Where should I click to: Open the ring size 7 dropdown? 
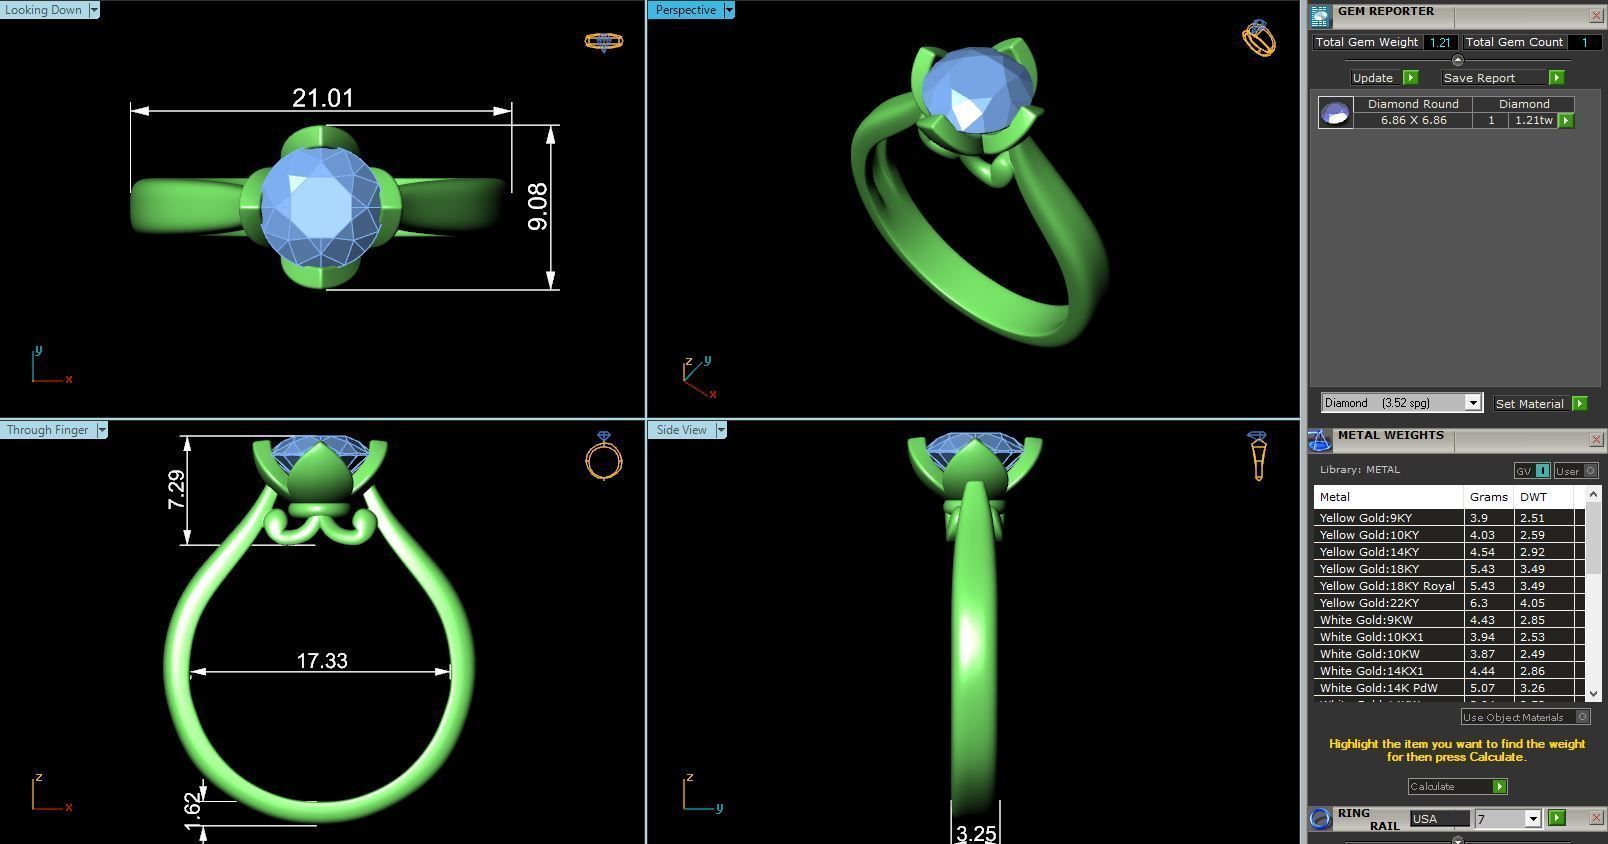[1532, 819]
